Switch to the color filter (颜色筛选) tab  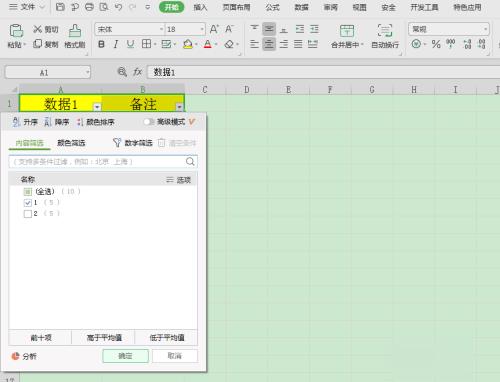[x=71, y=143]
